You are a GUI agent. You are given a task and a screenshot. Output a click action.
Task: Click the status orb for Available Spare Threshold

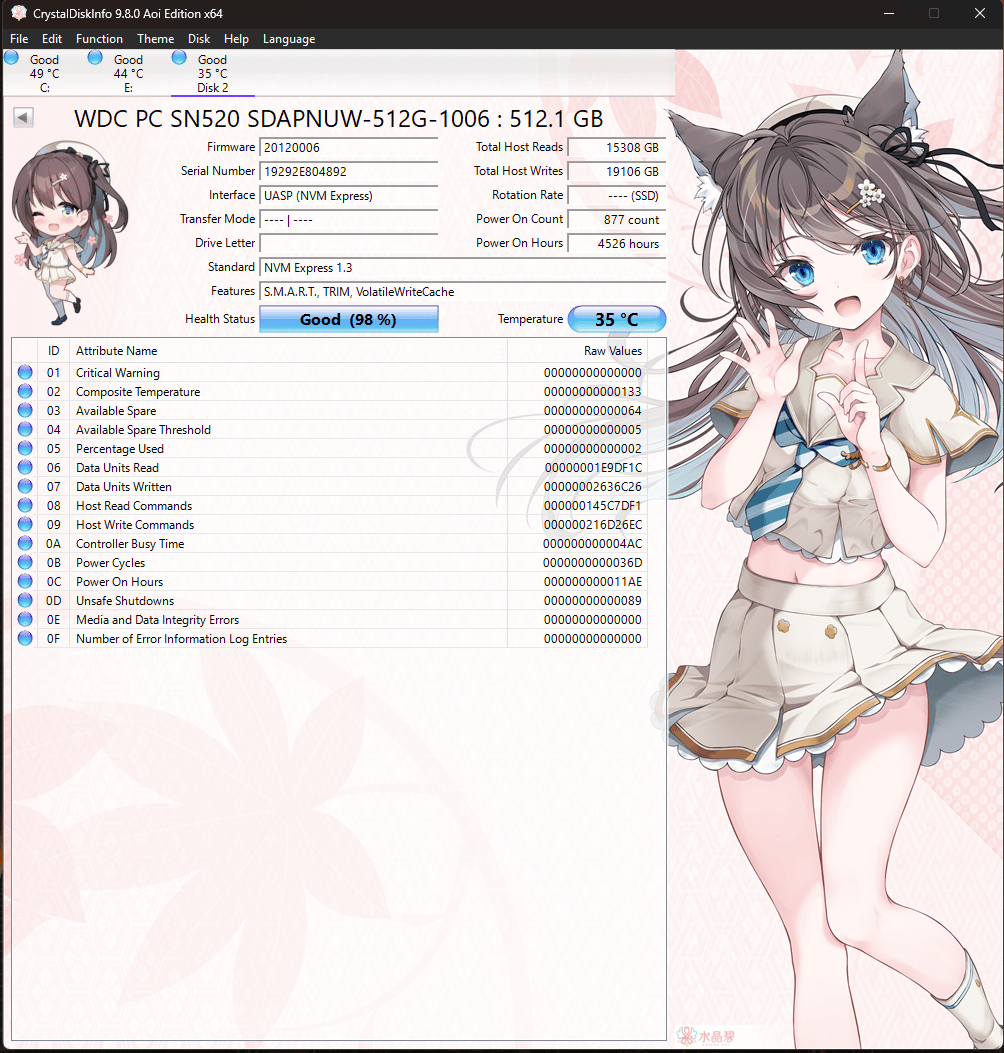[x=26, y=429]
